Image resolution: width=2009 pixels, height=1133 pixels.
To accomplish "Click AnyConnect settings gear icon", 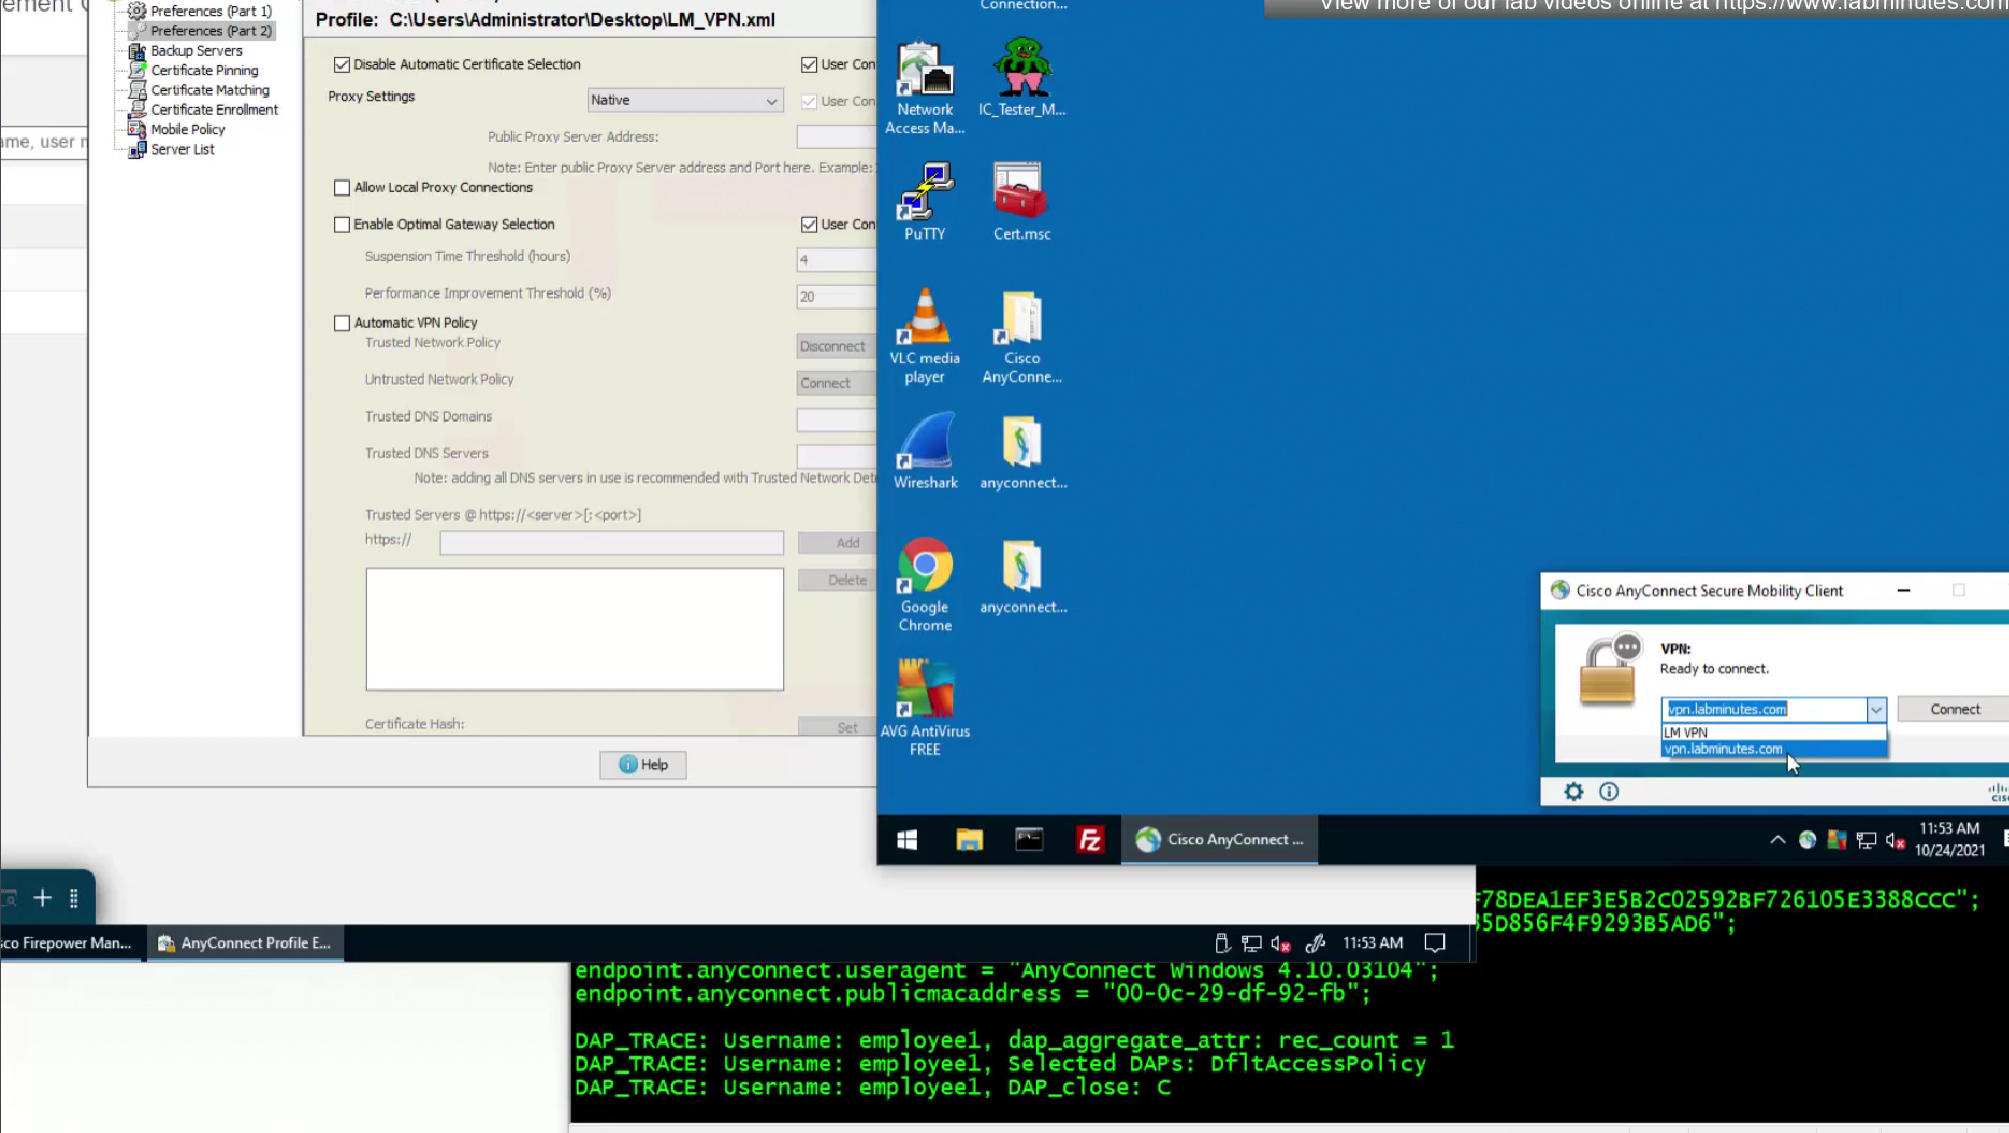I will tap(1573, 792).
